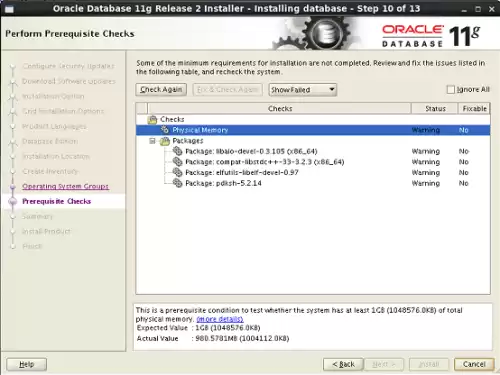Image resolution: width=500 pixels, height=375 pixels.
Task: Open Help for the installer
Action: pos(27,364)
